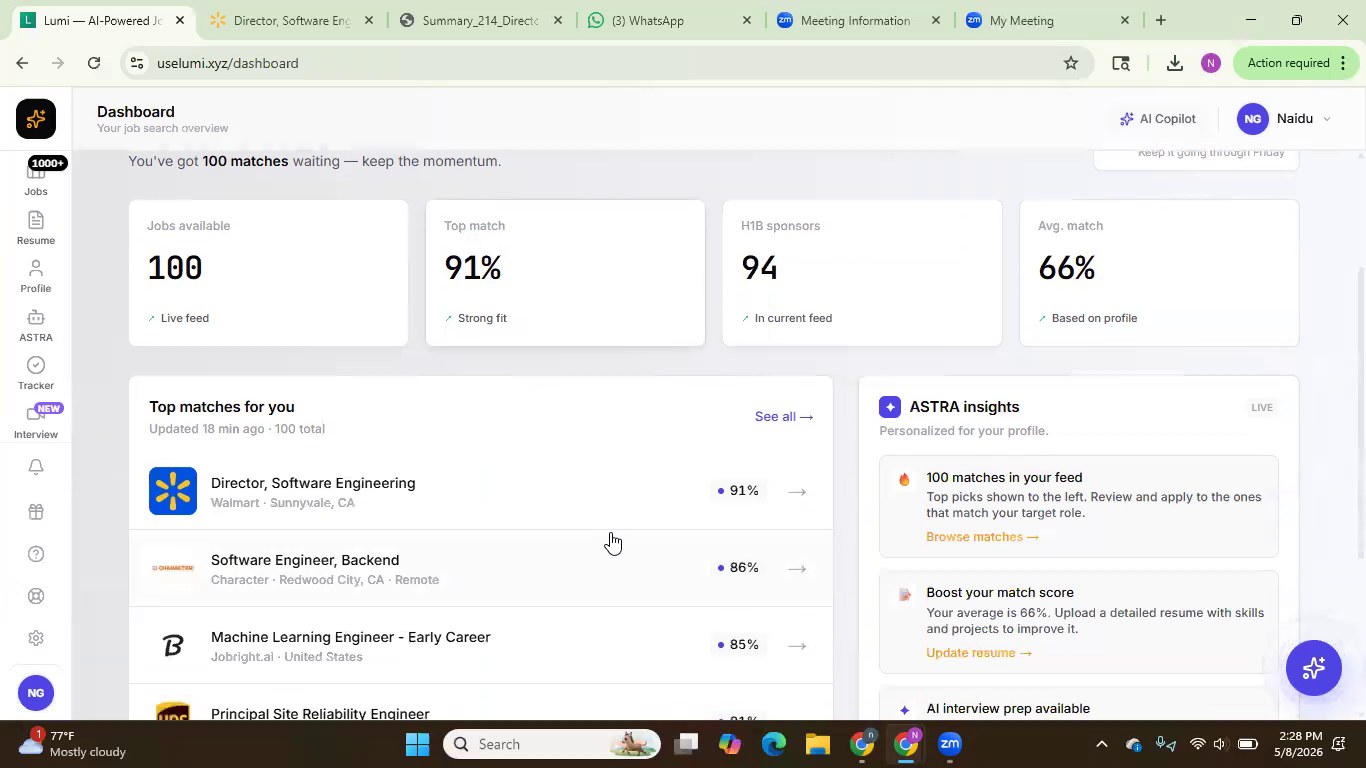Click the Walmart company logo
Image resolution: width=1366 pixels, height=768 pixels.
coord(173,491)
